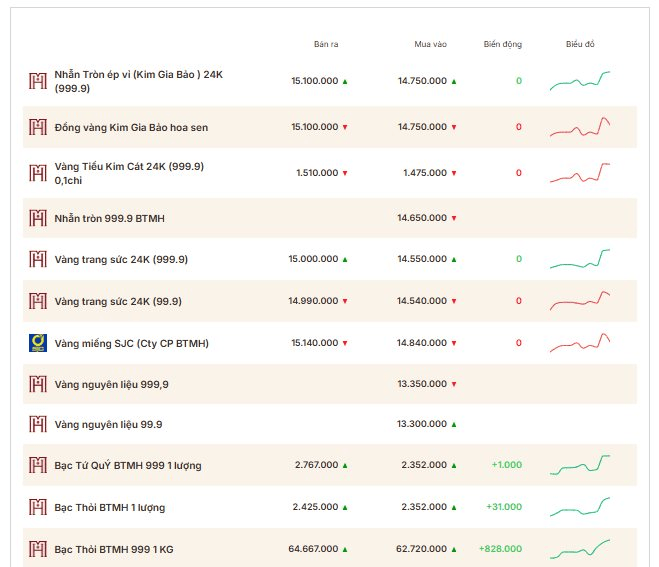Select the Biểu đồ column header
The image size is (659, 567).
580,44
